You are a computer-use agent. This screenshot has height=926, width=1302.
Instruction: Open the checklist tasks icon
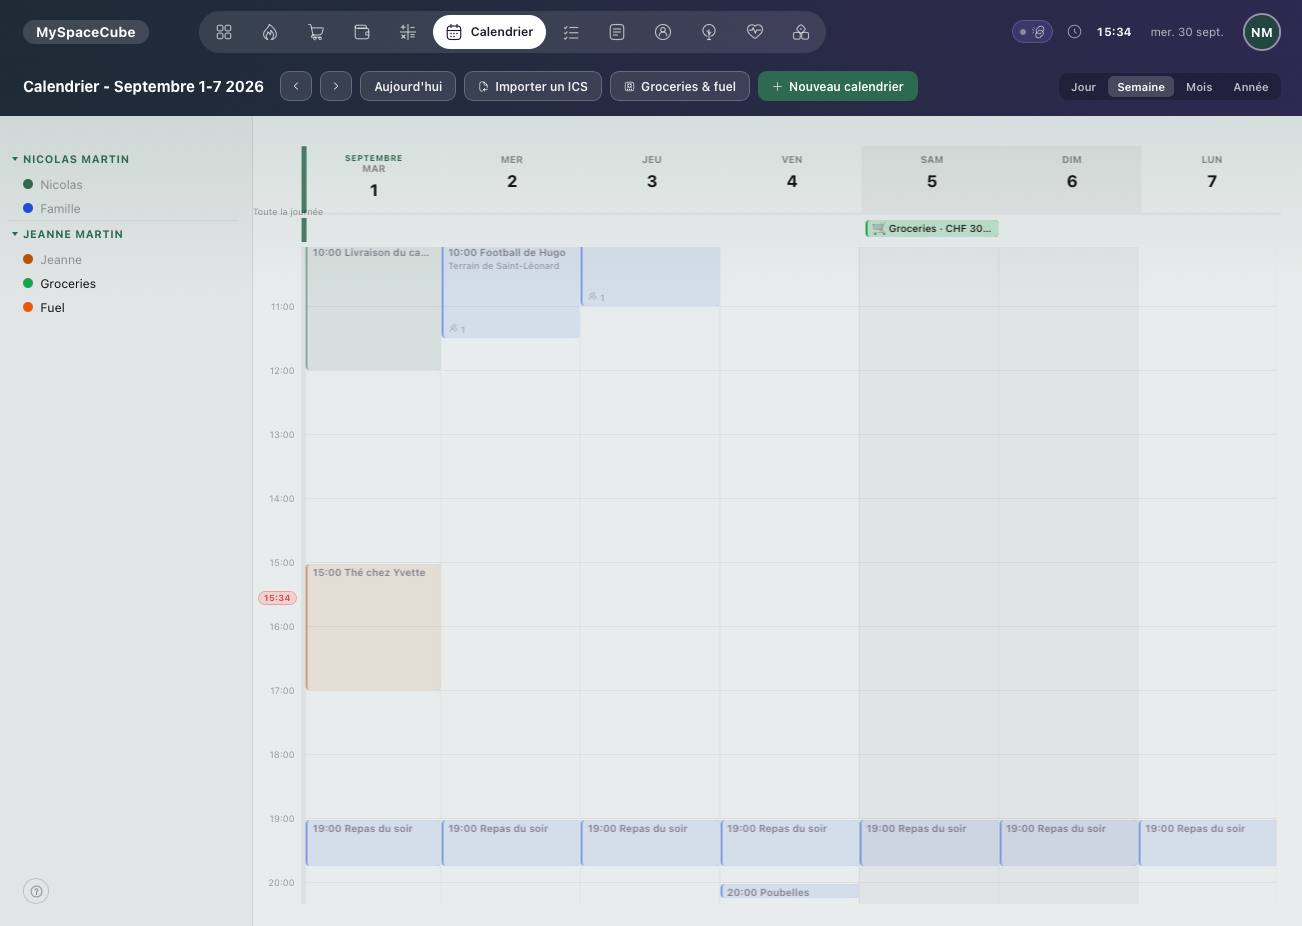coord(571,32)
